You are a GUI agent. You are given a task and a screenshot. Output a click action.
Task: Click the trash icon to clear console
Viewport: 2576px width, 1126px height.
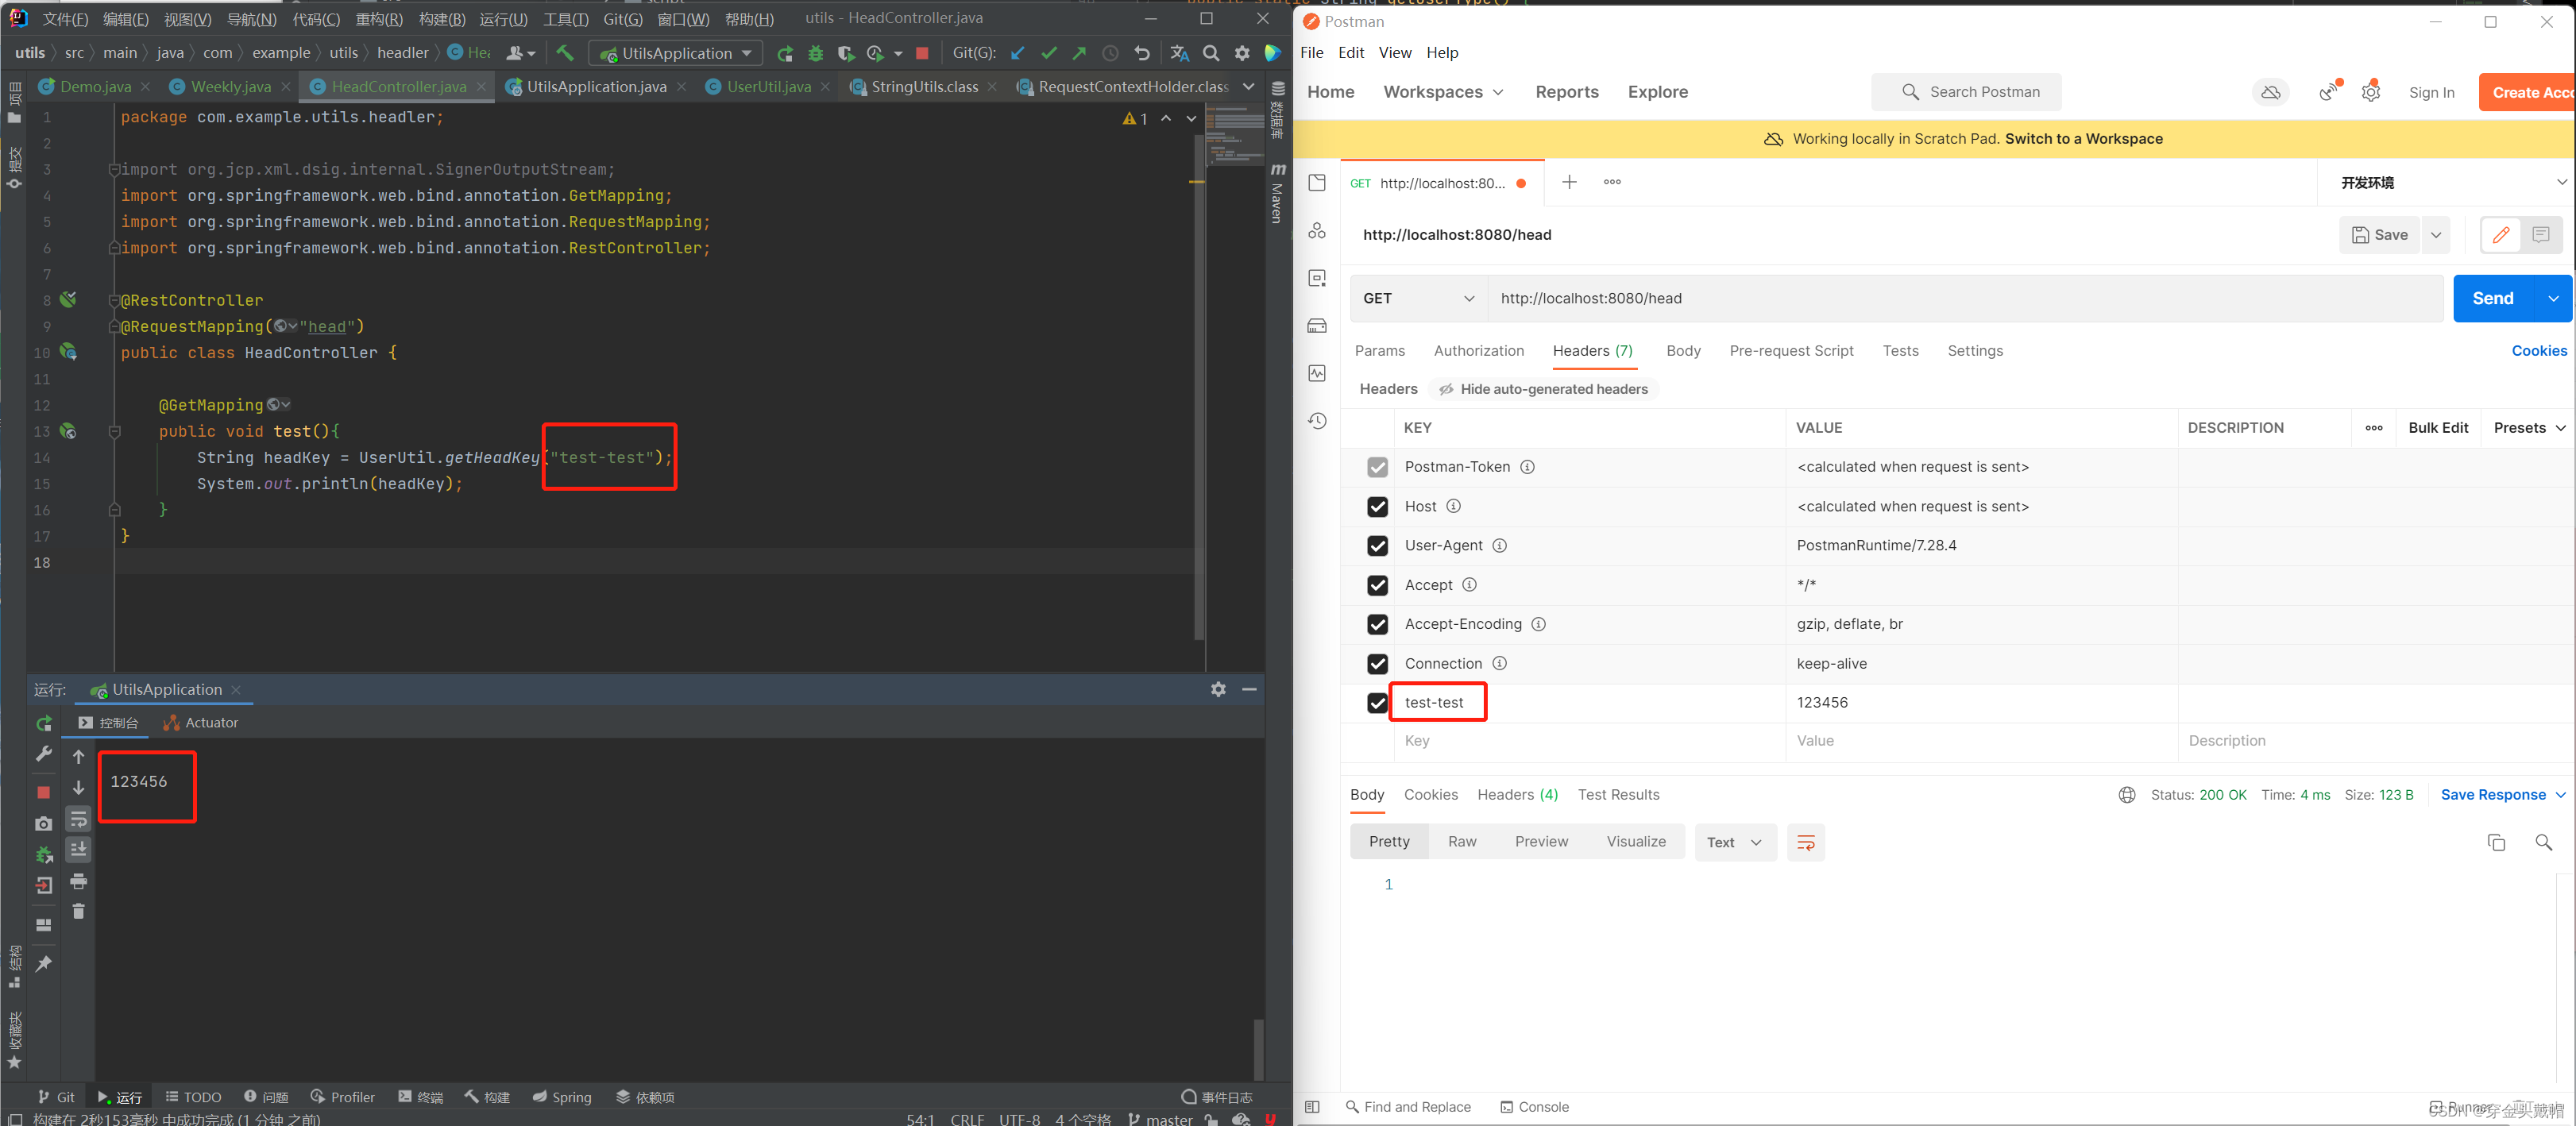click(78, 911)
